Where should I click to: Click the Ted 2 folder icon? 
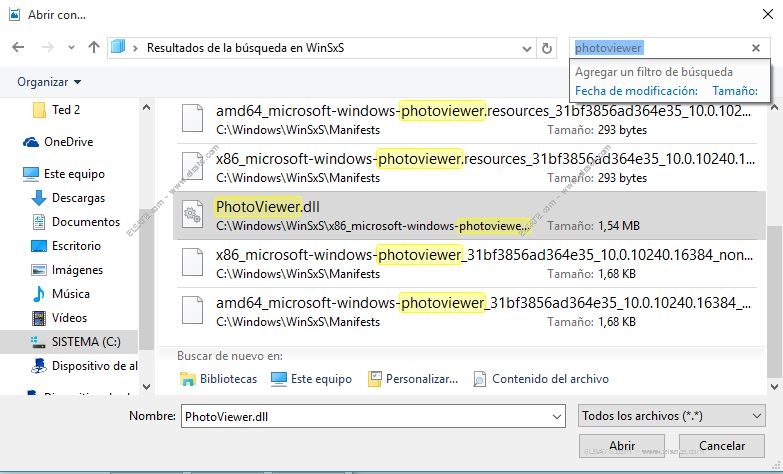point(39,110)
